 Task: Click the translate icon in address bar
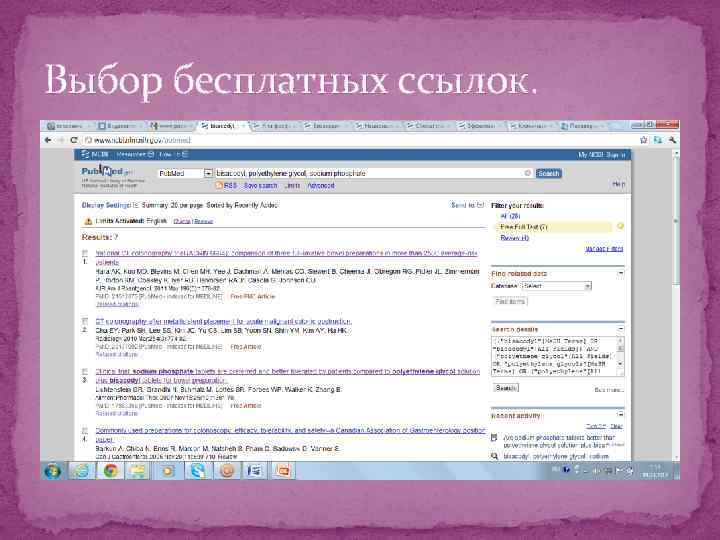click(658, 140)
